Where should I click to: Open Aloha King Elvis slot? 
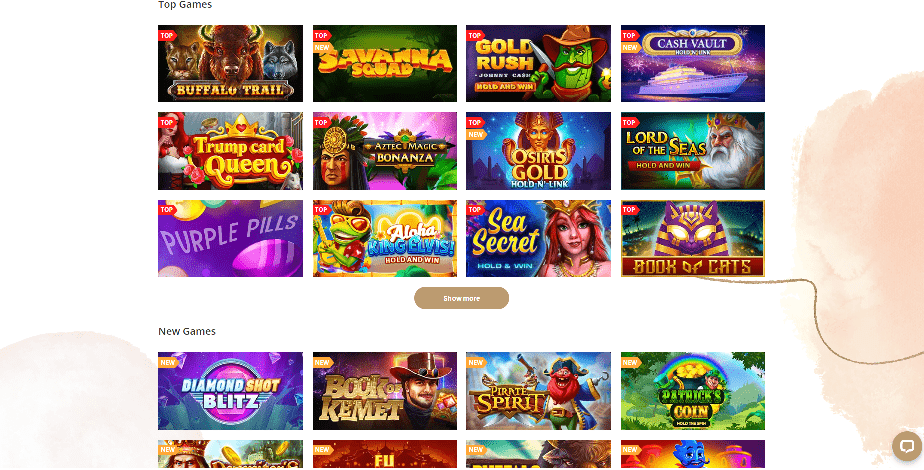point(385,239)
